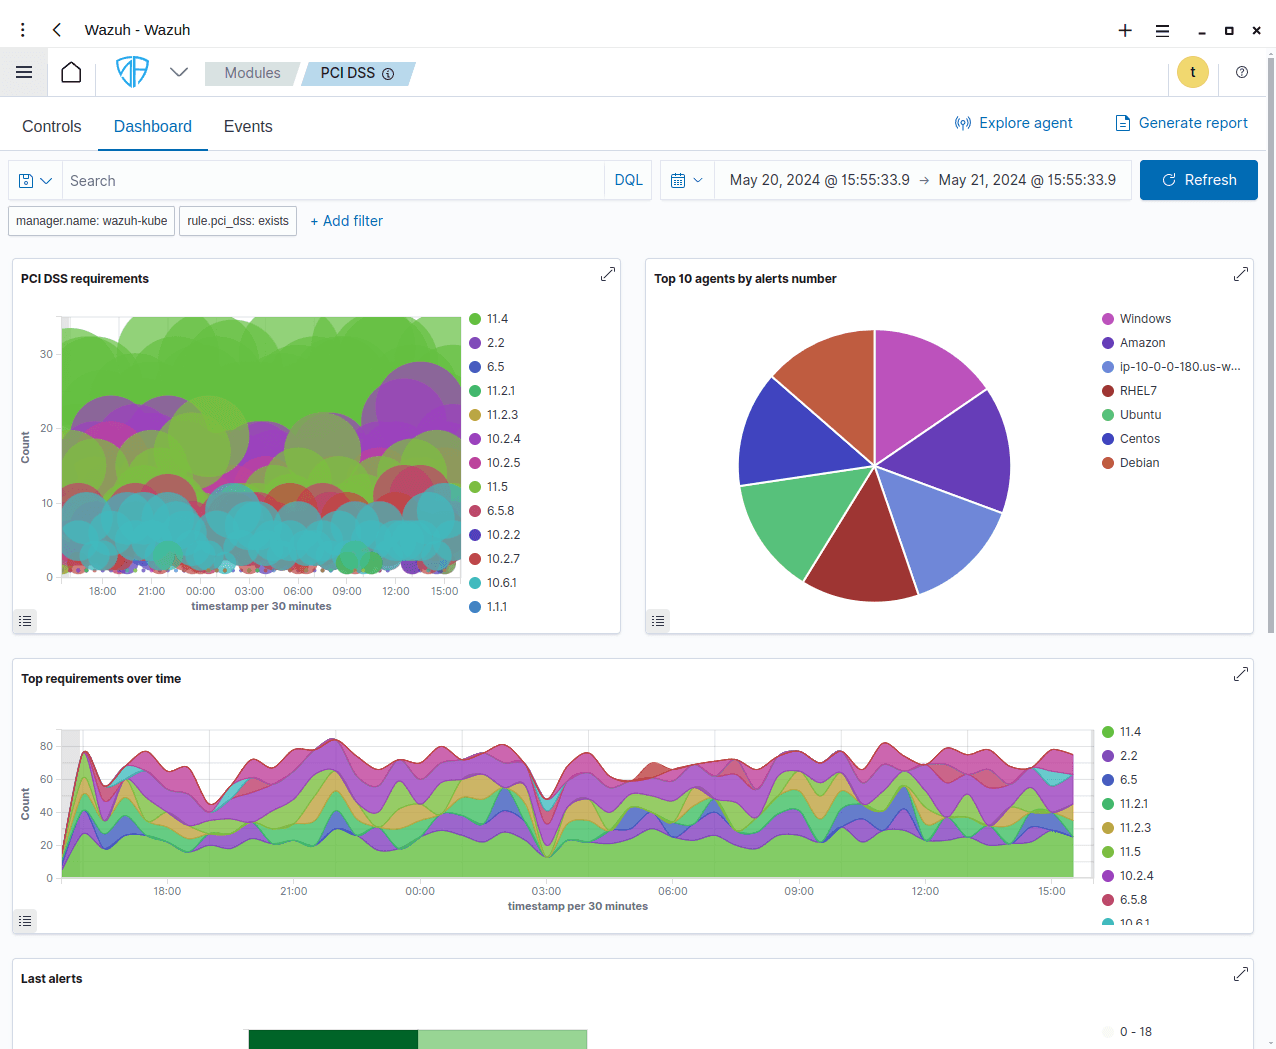
Task: Click the Generate report link
Action: click(x=1181, y=123)
